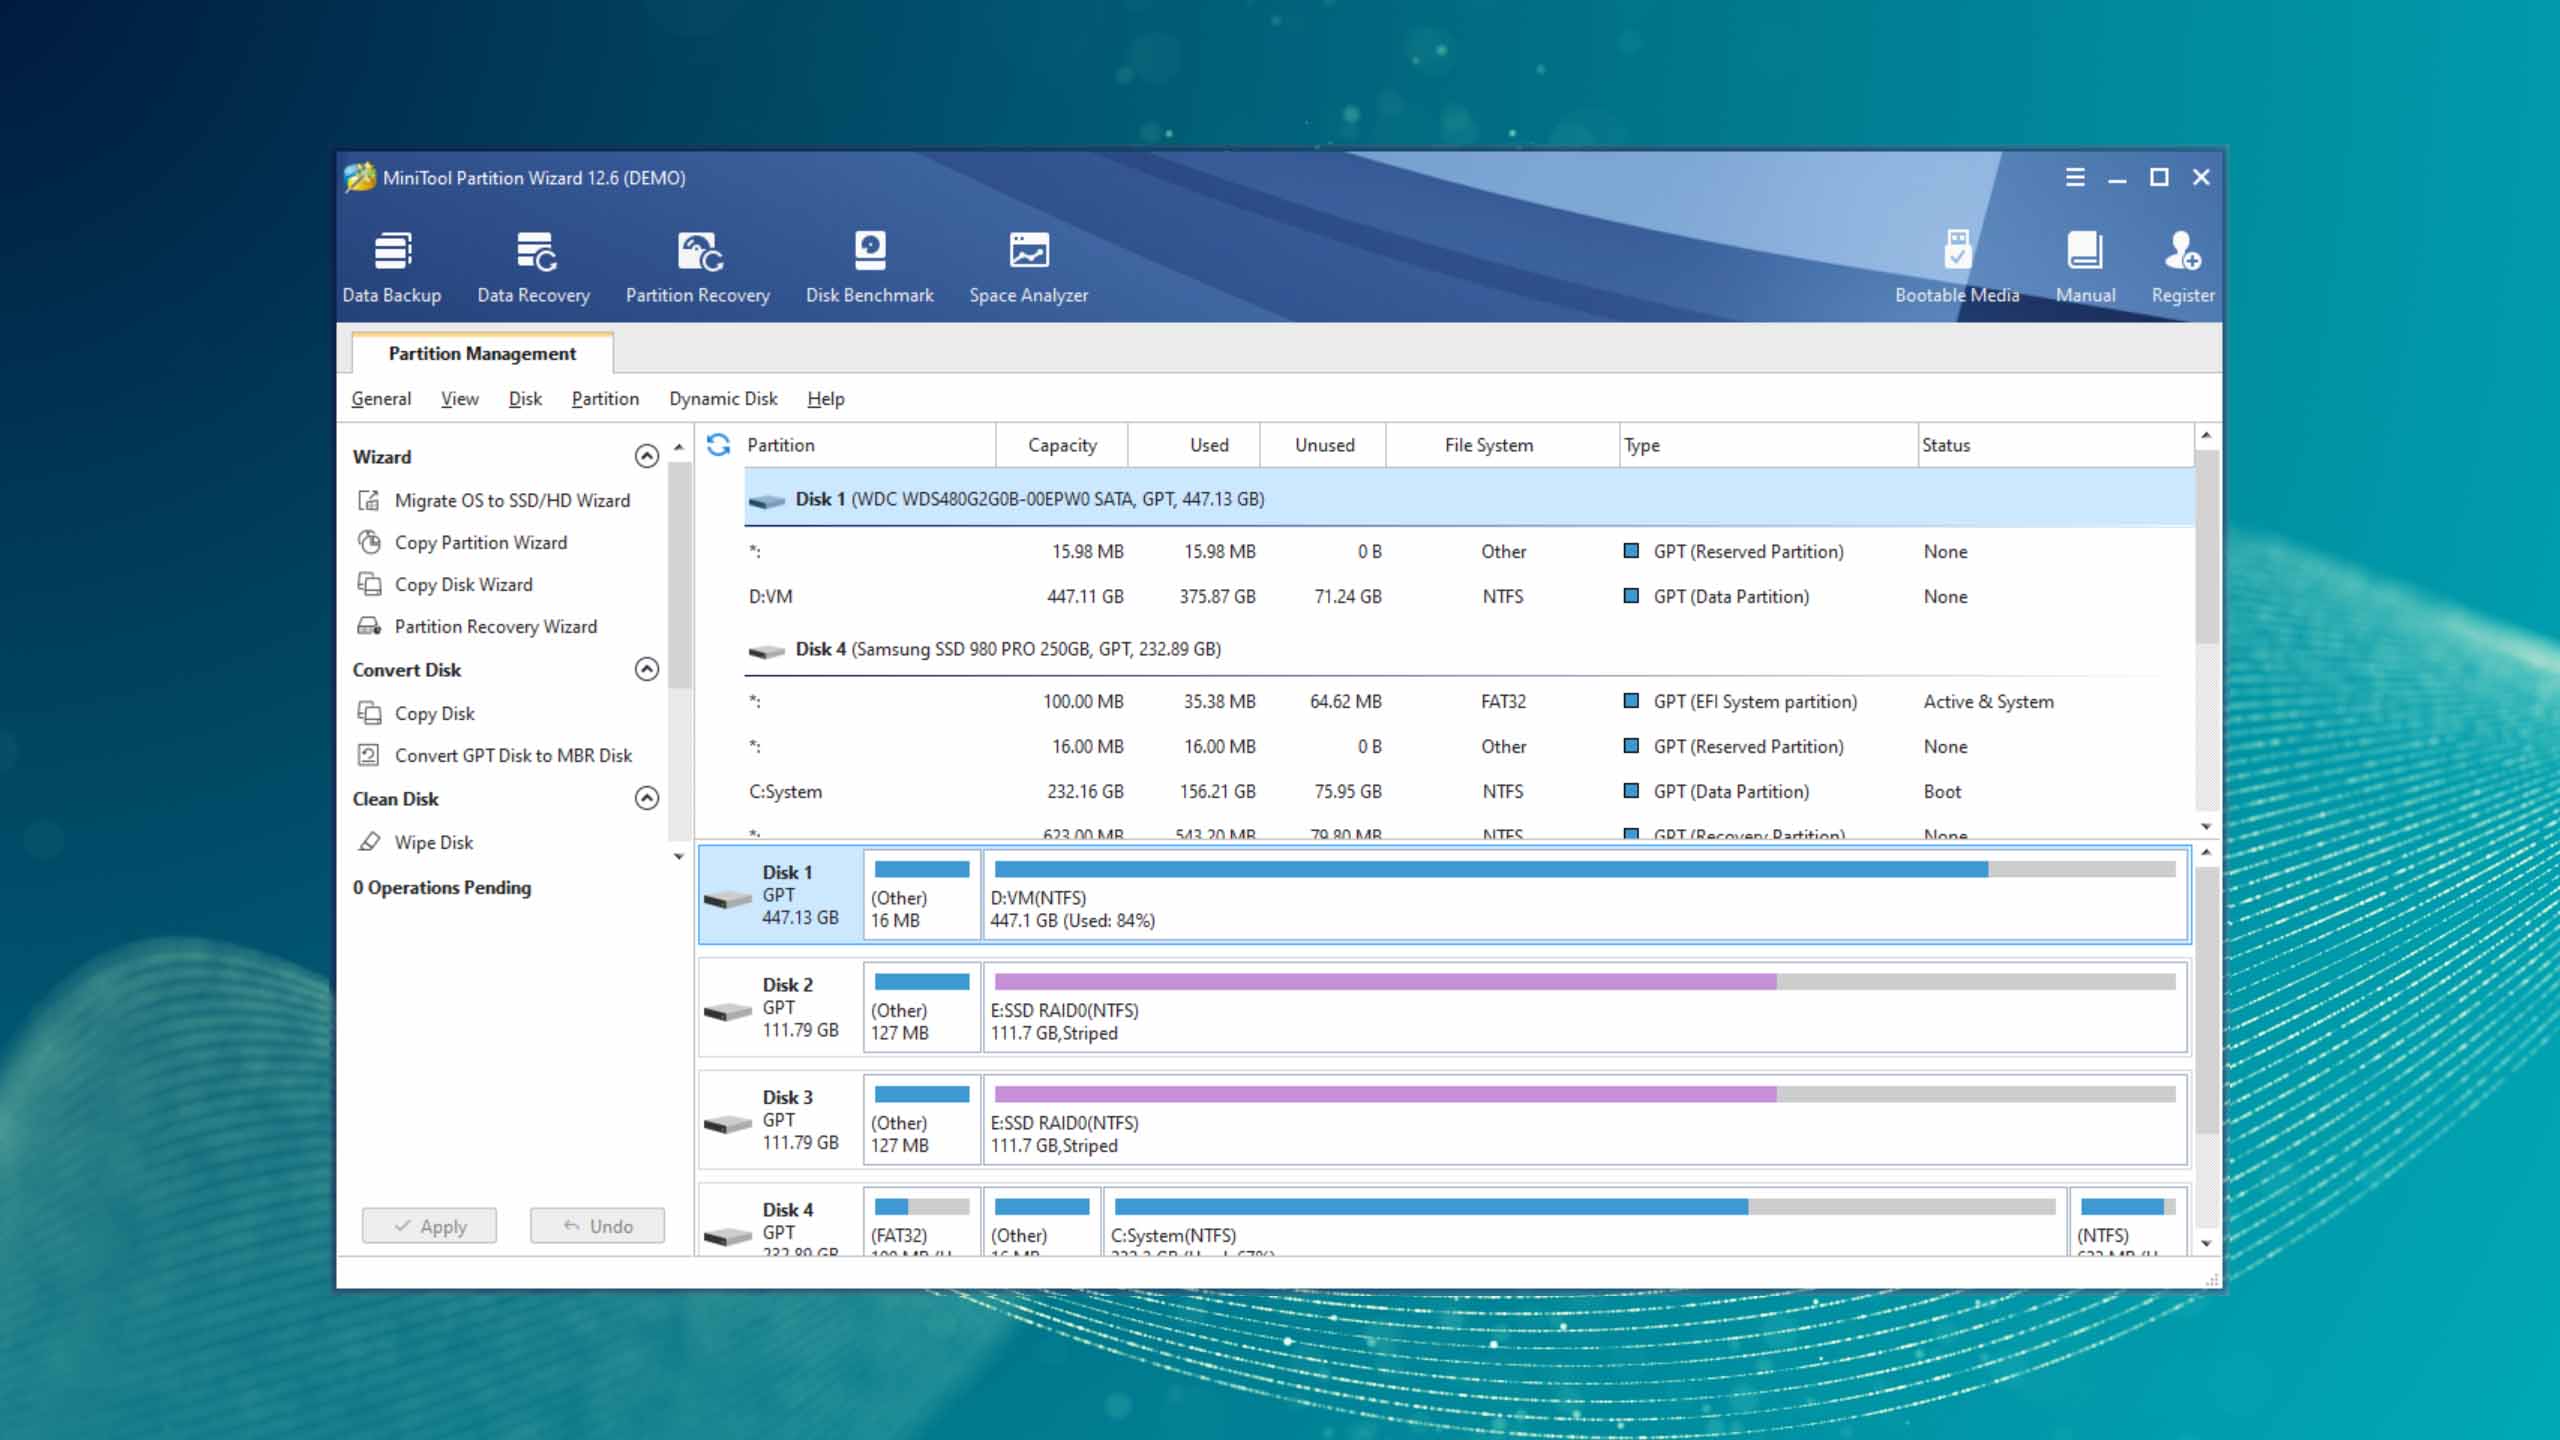Image resolution: width=2560 pixels, height=1440 pixels.
Task: Open the View menu
Action: [459, 398]
